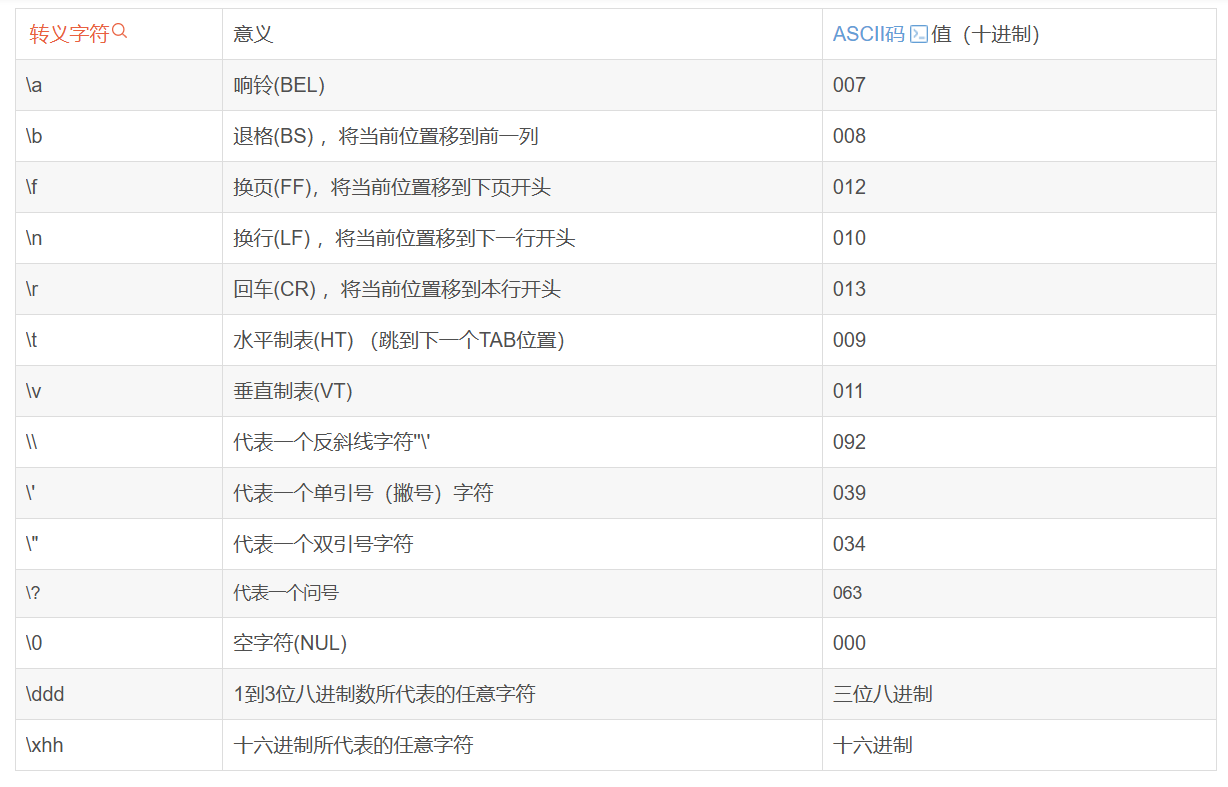Click the 空字符(NUL) meaning cell
This screenshot has height=787, width=1228.
522,643
